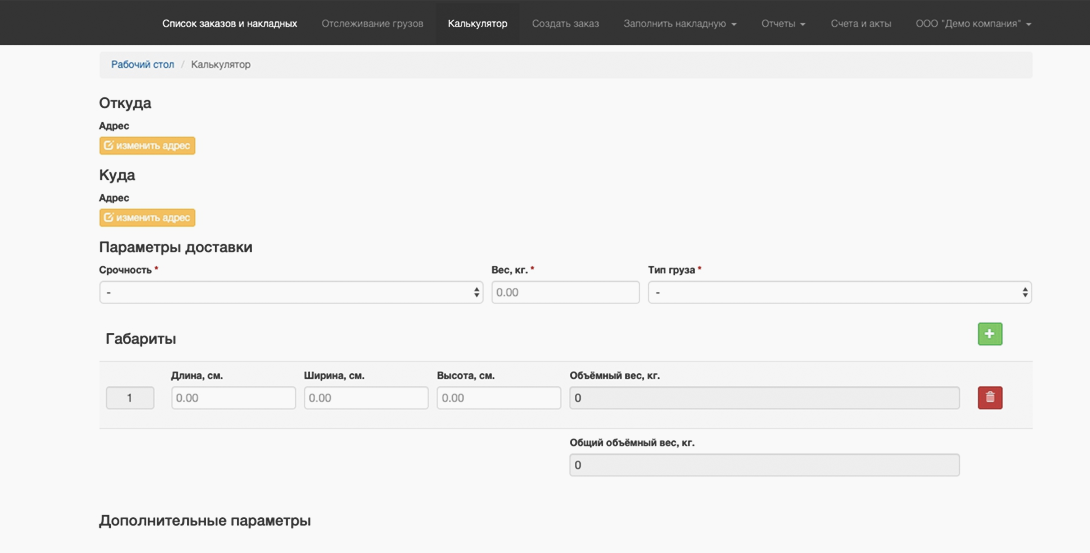
Task: Follow the Рабочий стол breadcrumb link
Action: [x=143, y=65]
